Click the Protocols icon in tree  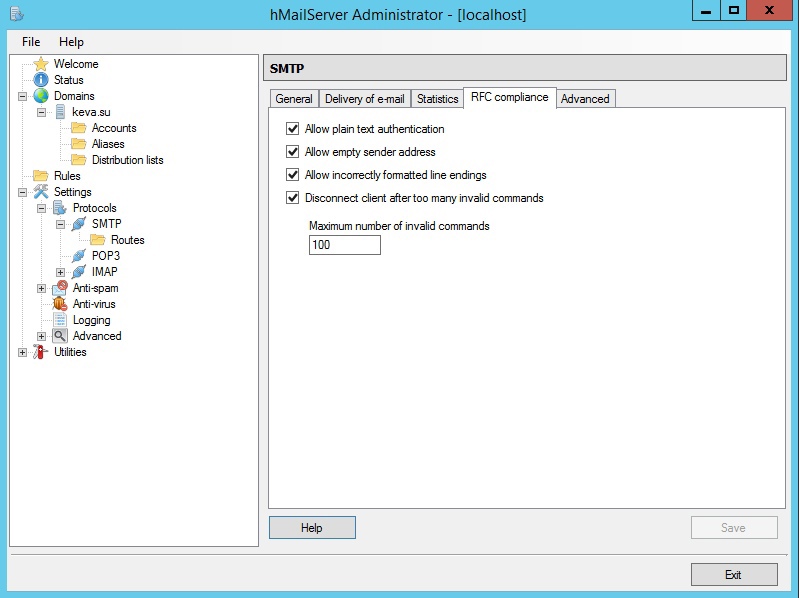coord(60,208)
